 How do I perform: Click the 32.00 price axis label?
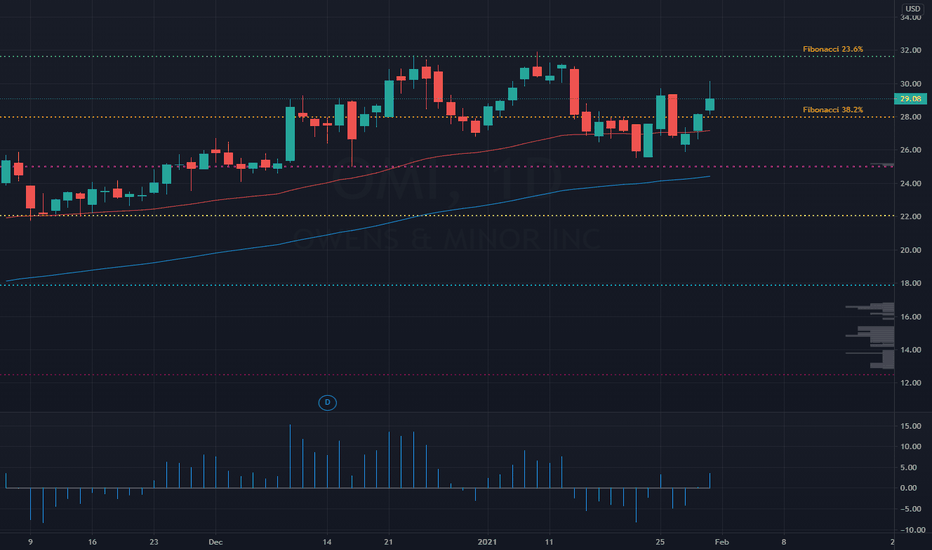coord(911,51)
